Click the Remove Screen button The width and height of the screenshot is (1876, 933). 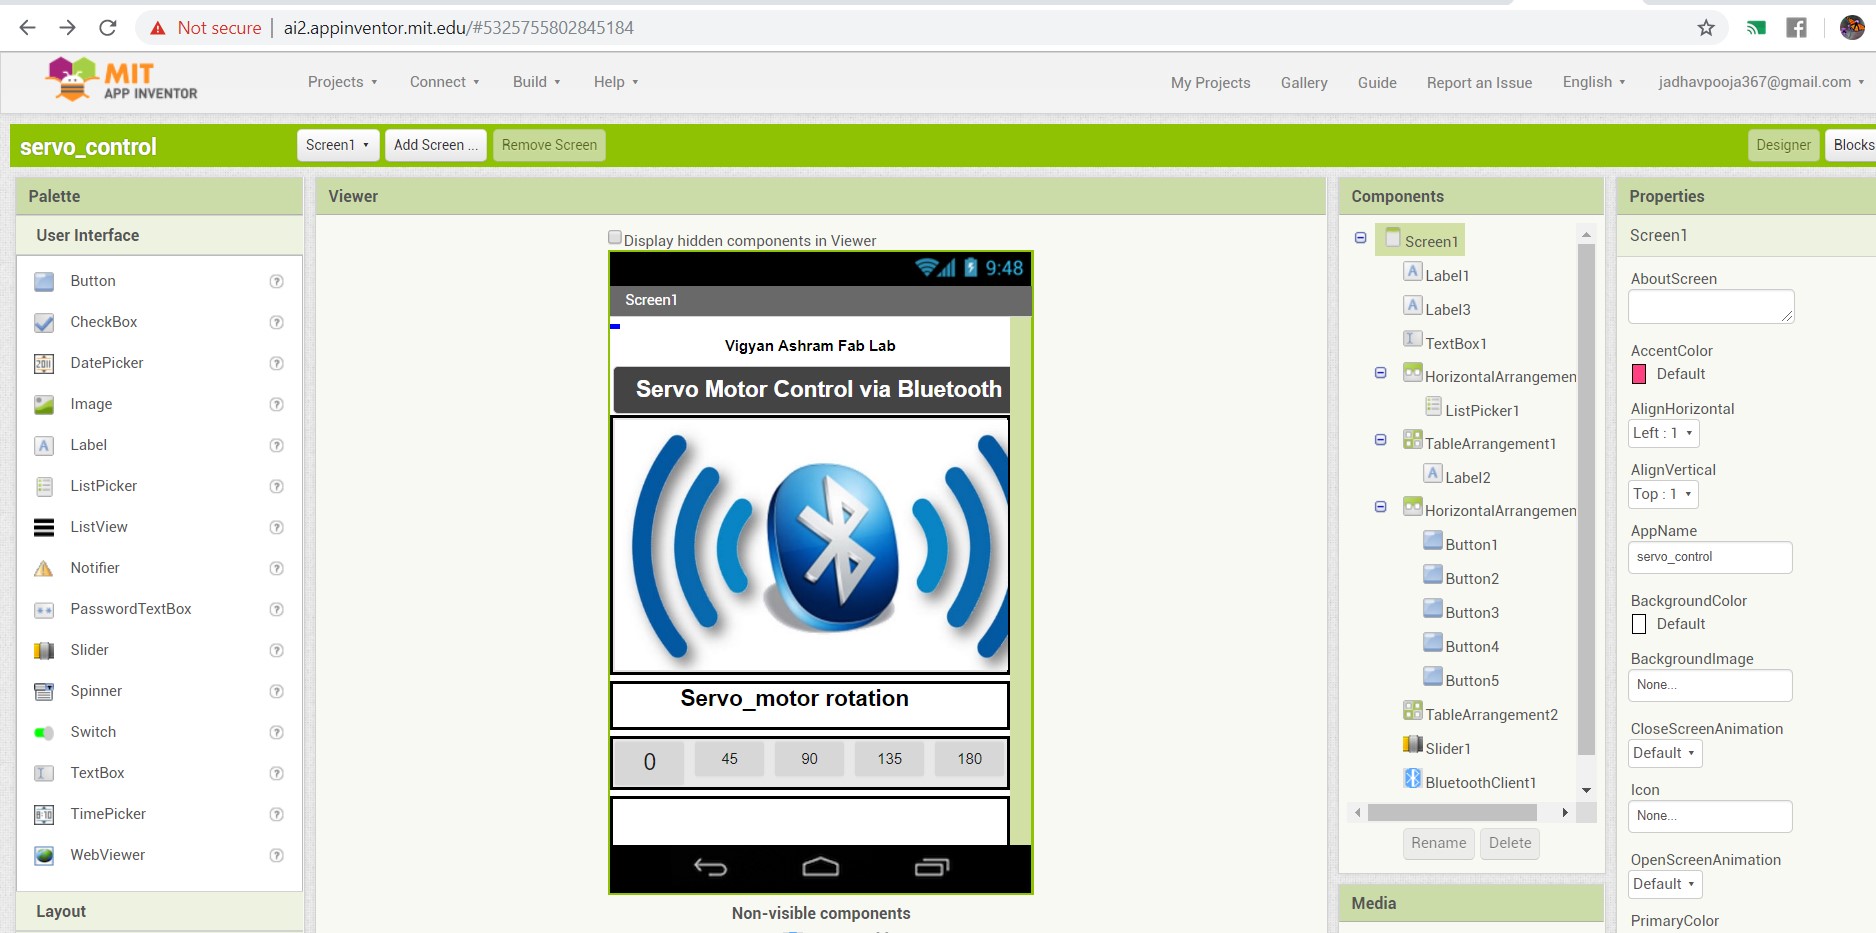coord(549,145)
